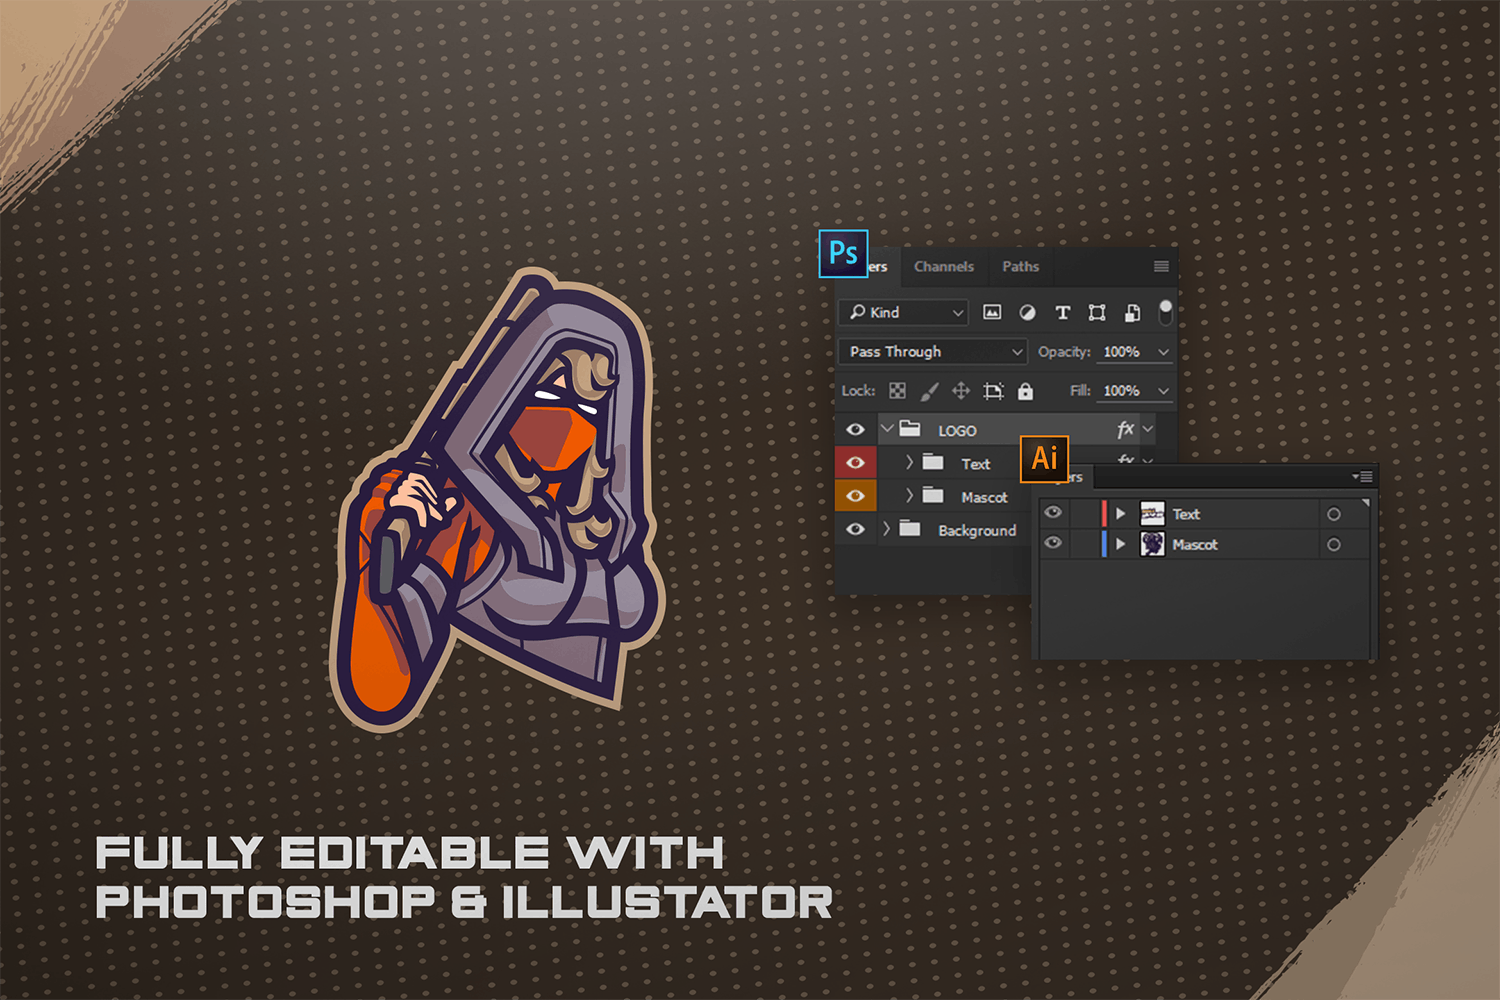Expand LOGO layer effects arrow beside fx
The width and height of the screenshot is (1500, 1000).
pyautogui.click(x=1148, y=429)
